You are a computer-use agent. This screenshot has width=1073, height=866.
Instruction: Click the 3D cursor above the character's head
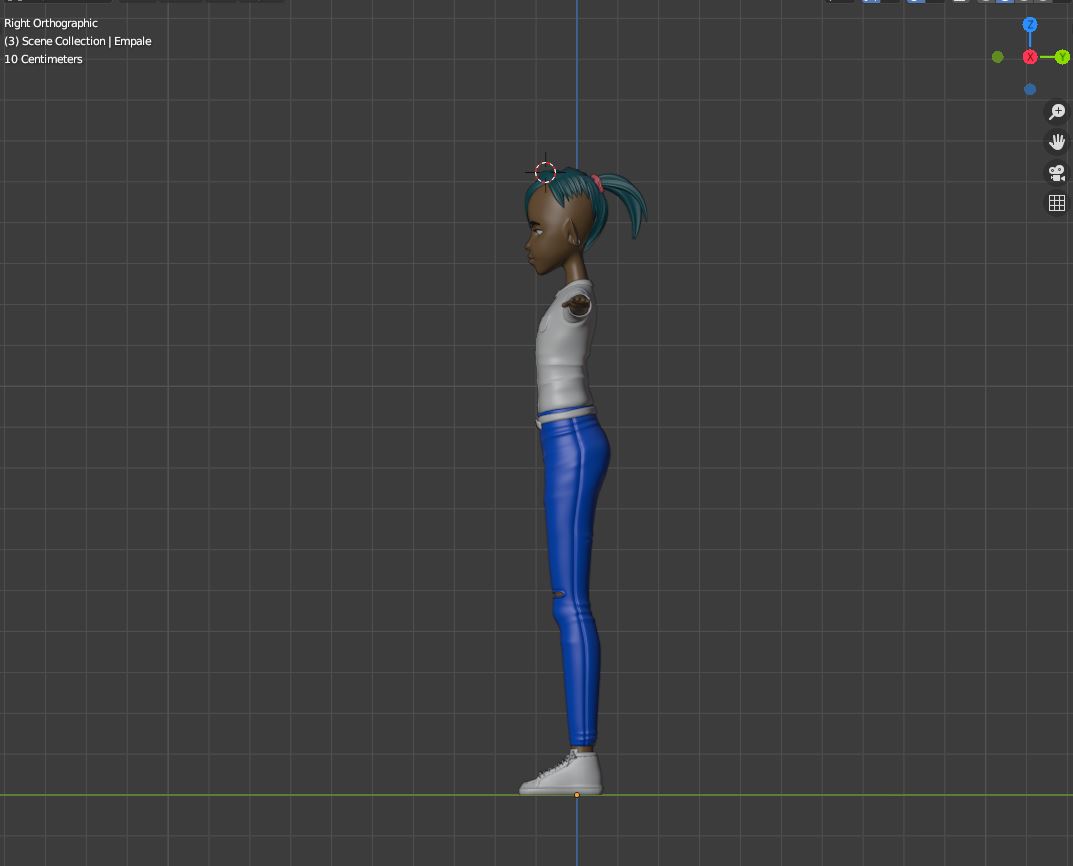tap(545, 173)
